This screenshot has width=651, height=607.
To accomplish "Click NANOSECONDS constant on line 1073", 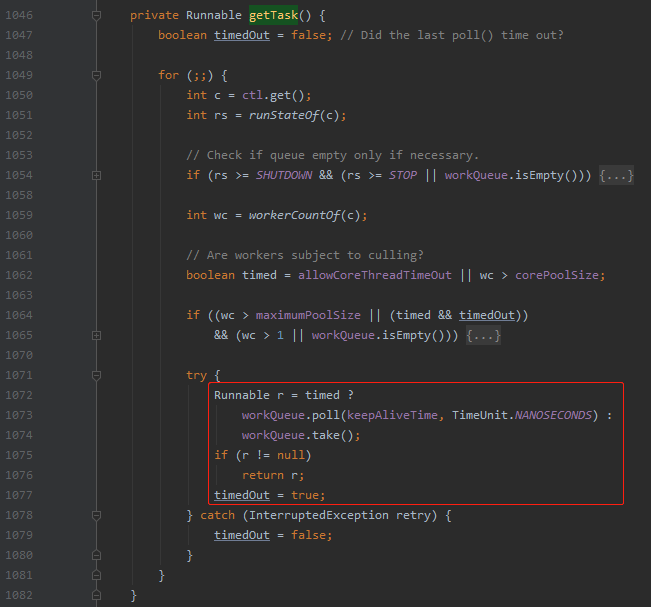I will (553, 415).
